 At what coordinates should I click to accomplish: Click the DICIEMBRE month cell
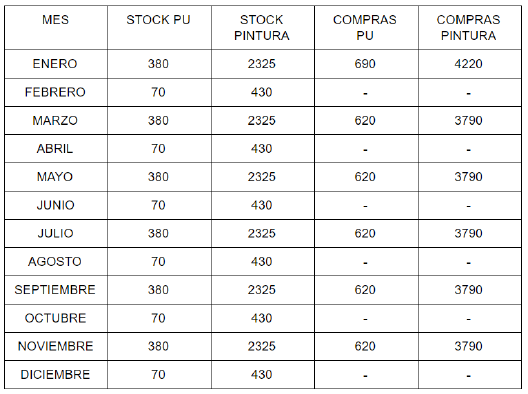[x=55, y=374]
